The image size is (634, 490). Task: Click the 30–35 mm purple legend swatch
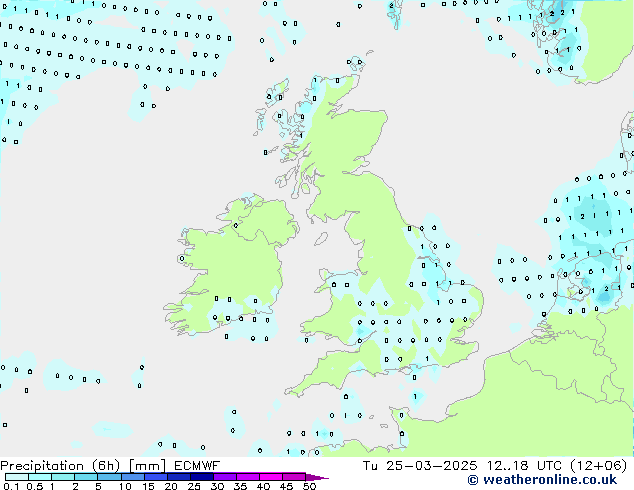coord(225,477)
